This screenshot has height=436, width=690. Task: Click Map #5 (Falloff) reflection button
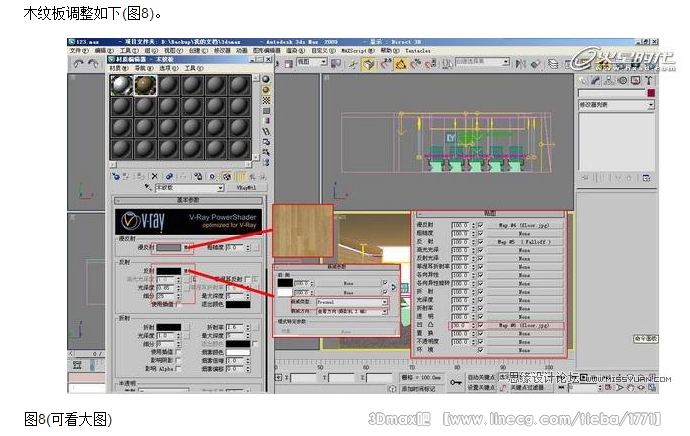[x=523, y=242]
